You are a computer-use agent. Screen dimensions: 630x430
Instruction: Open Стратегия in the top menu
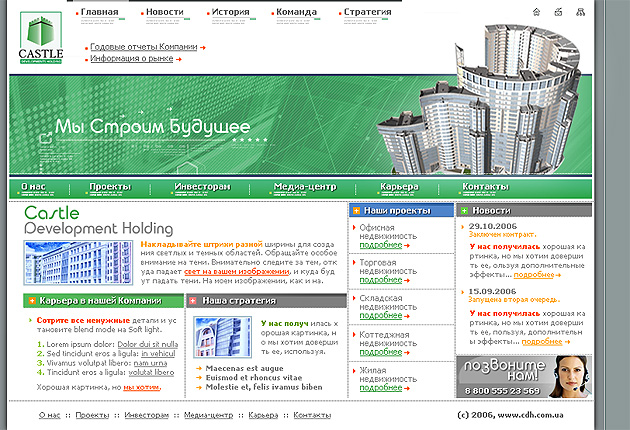coord(368,12)
